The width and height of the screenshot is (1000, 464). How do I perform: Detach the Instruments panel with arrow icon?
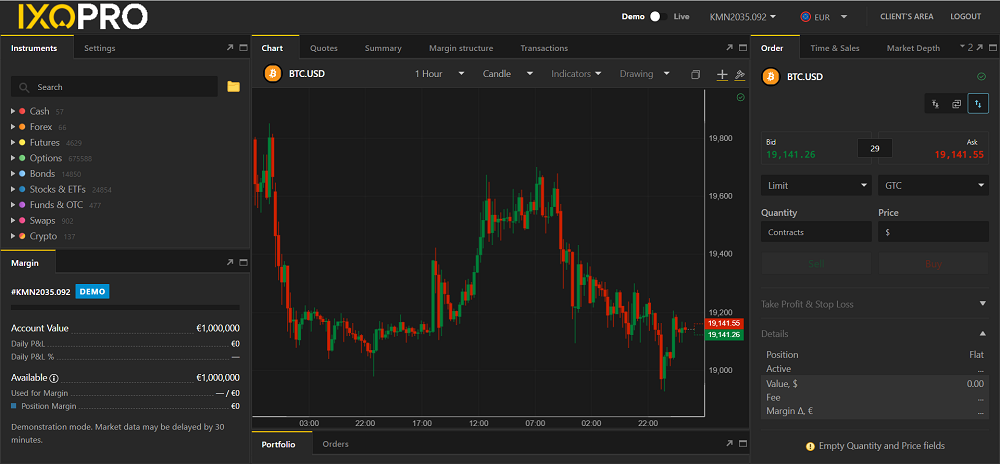(230, 48)
